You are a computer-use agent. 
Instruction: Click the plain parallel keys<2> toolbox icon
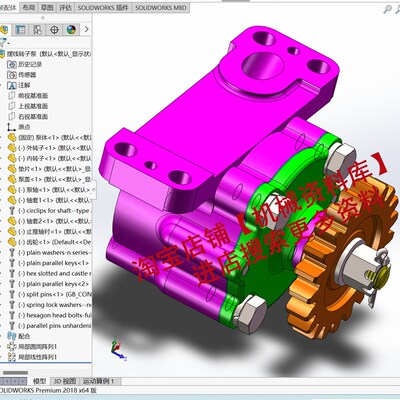click(12, 284)
